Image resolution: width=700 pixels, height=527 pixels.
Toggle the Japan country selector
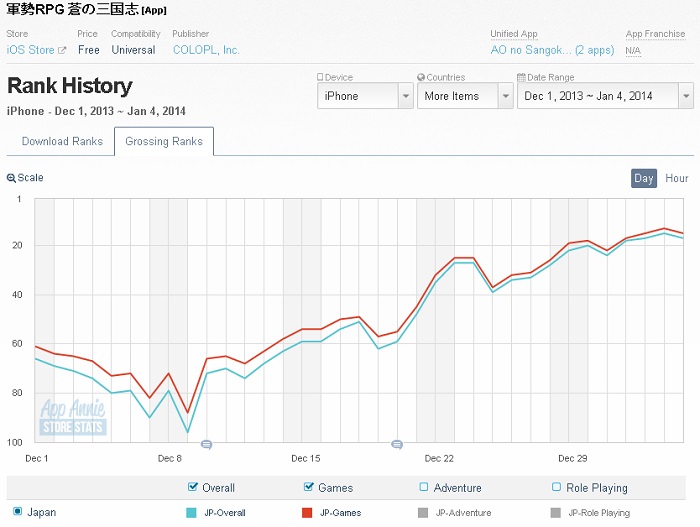point(17,512)
